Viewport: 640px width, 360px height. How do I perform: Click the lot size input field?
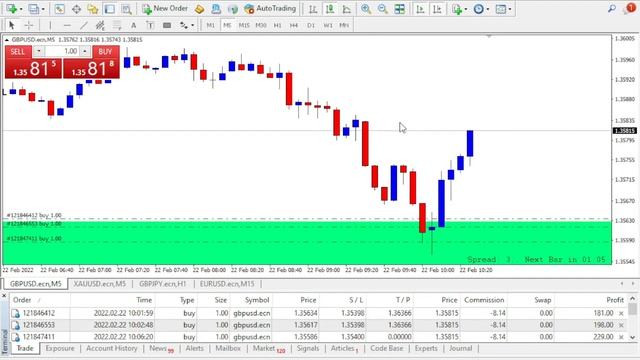pyautogui.click(x=62, y=51)
